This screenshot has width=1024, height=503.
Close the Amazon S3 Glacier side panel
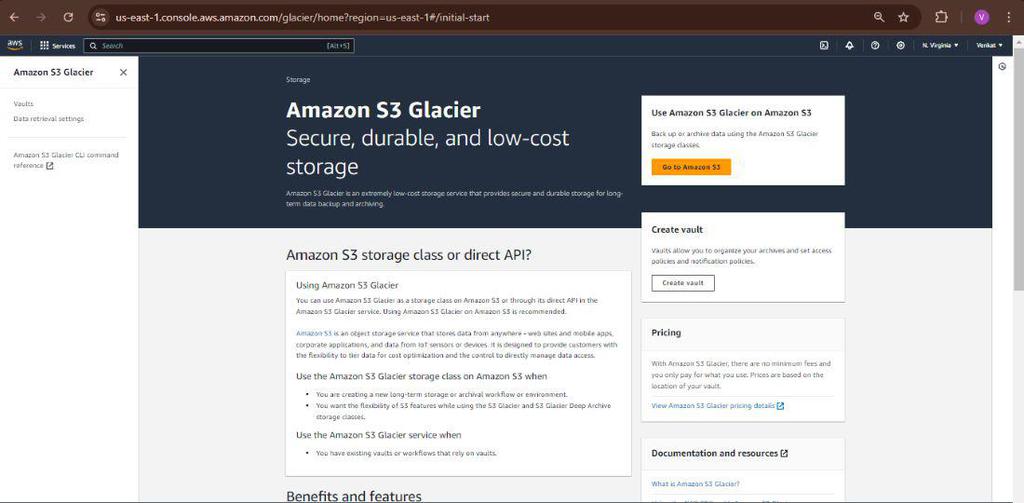pyautogui.click(x=123, y=72)
